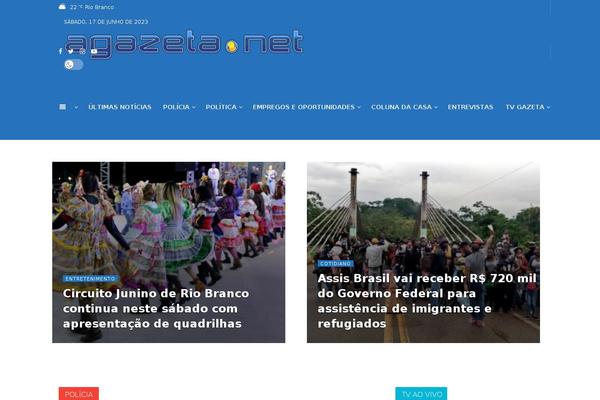The width and height of the screenshot is (600, 400).
Task: Click the date Sábado, 17 de junho de 2023
Action: (x=106, y=22)
